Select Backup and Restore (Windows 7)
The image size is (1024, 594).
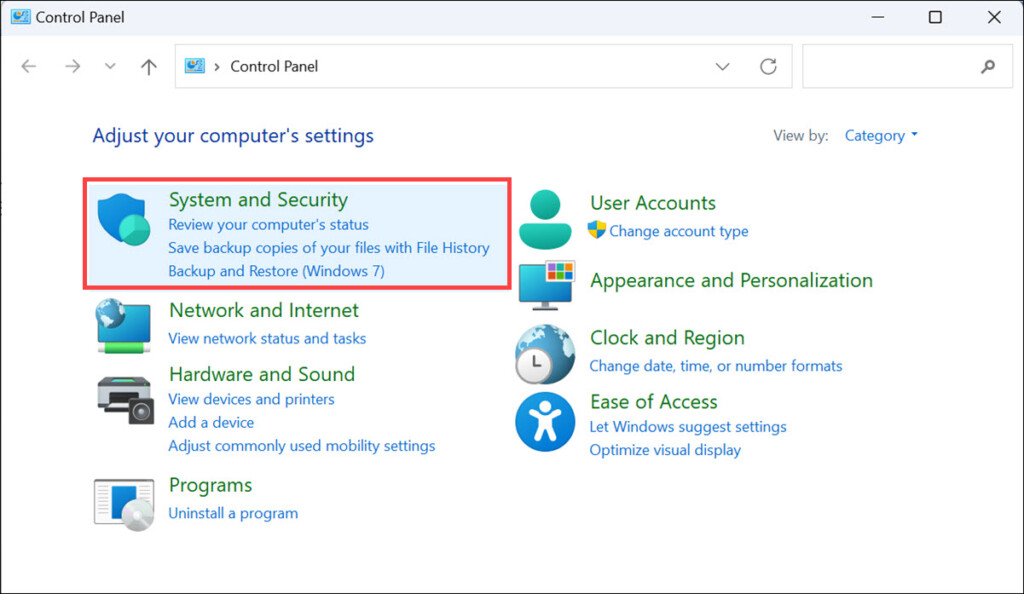(x=276, y=271)
